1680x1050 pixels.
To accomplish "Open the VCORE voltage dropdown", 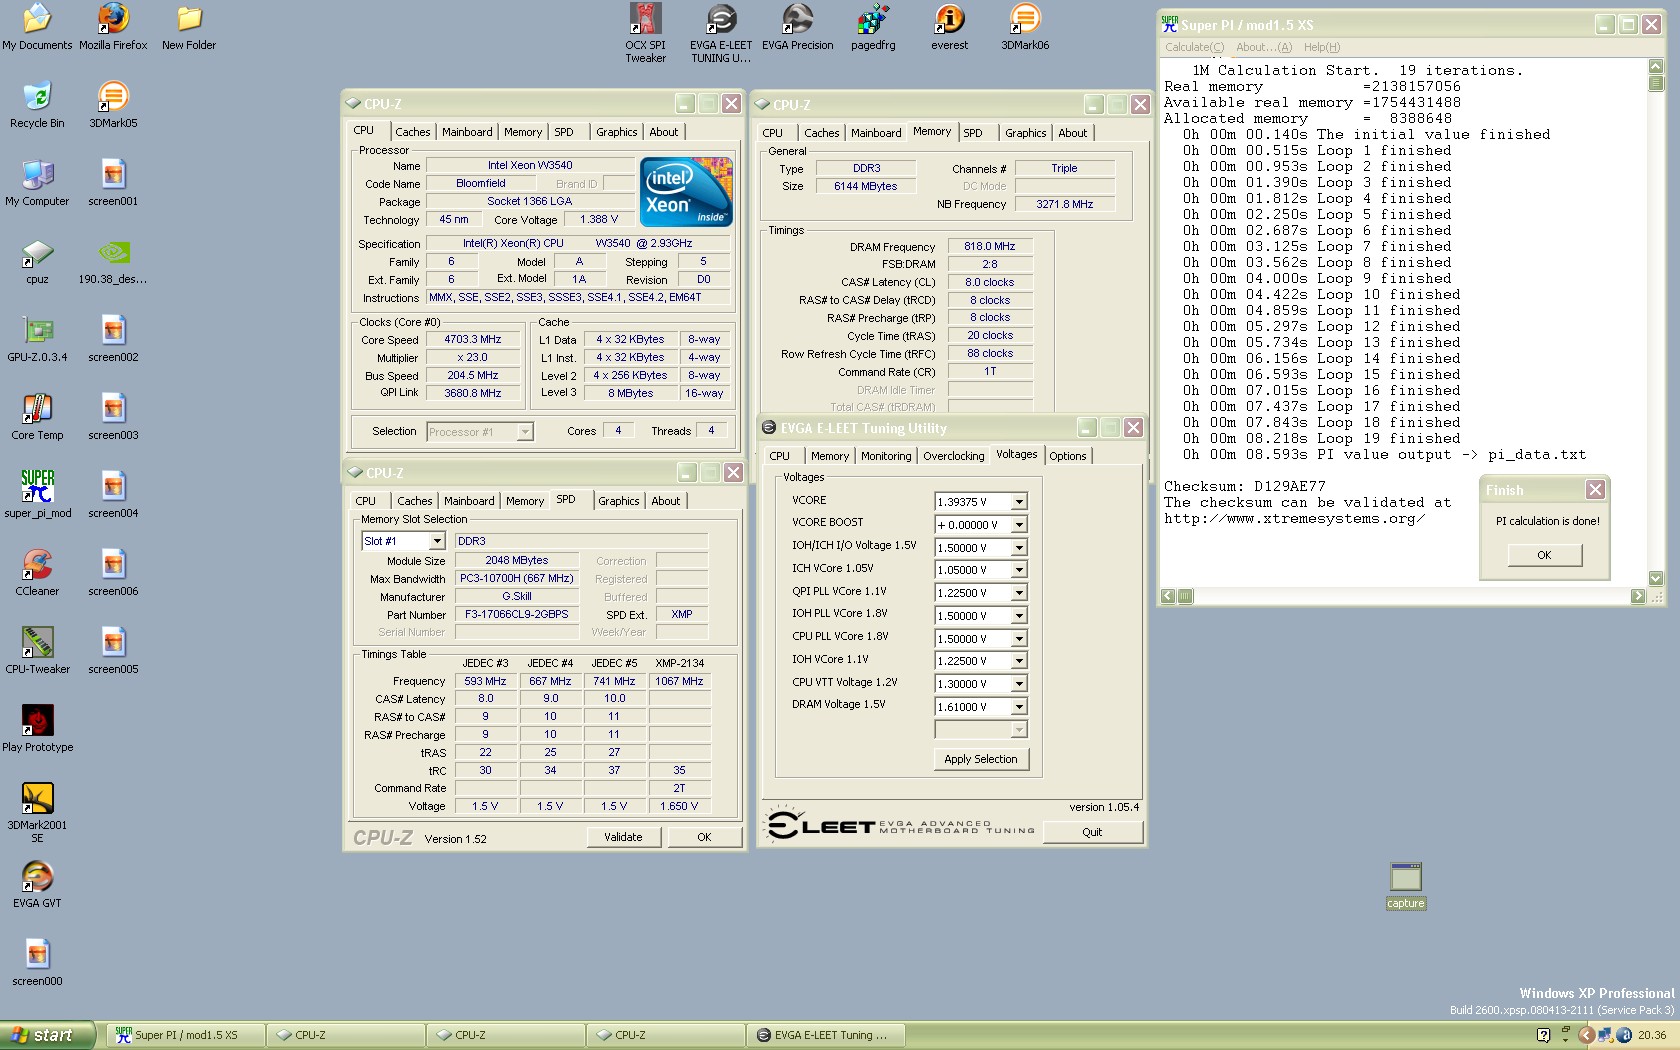I will pos(1019,502).
